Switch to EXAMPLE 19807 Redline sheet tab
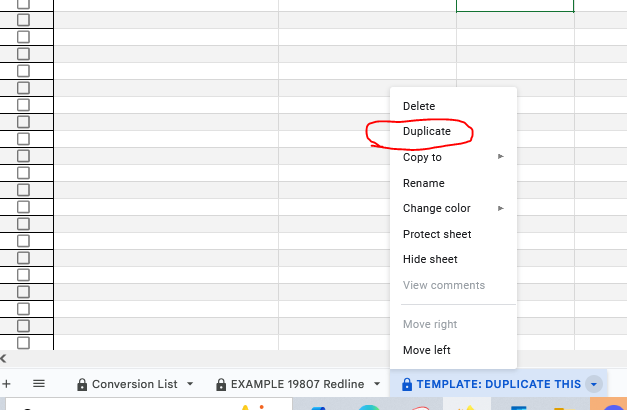Viewport: 627px width, 410px height. (297, 384)
